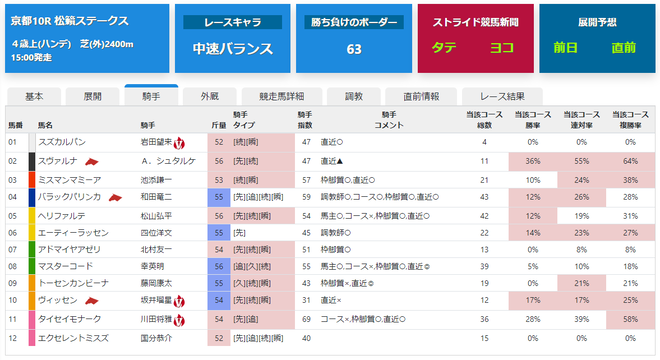
Task: Click red frame color swatch for ミスマンマミーア
Action: (x=32, y=180)
